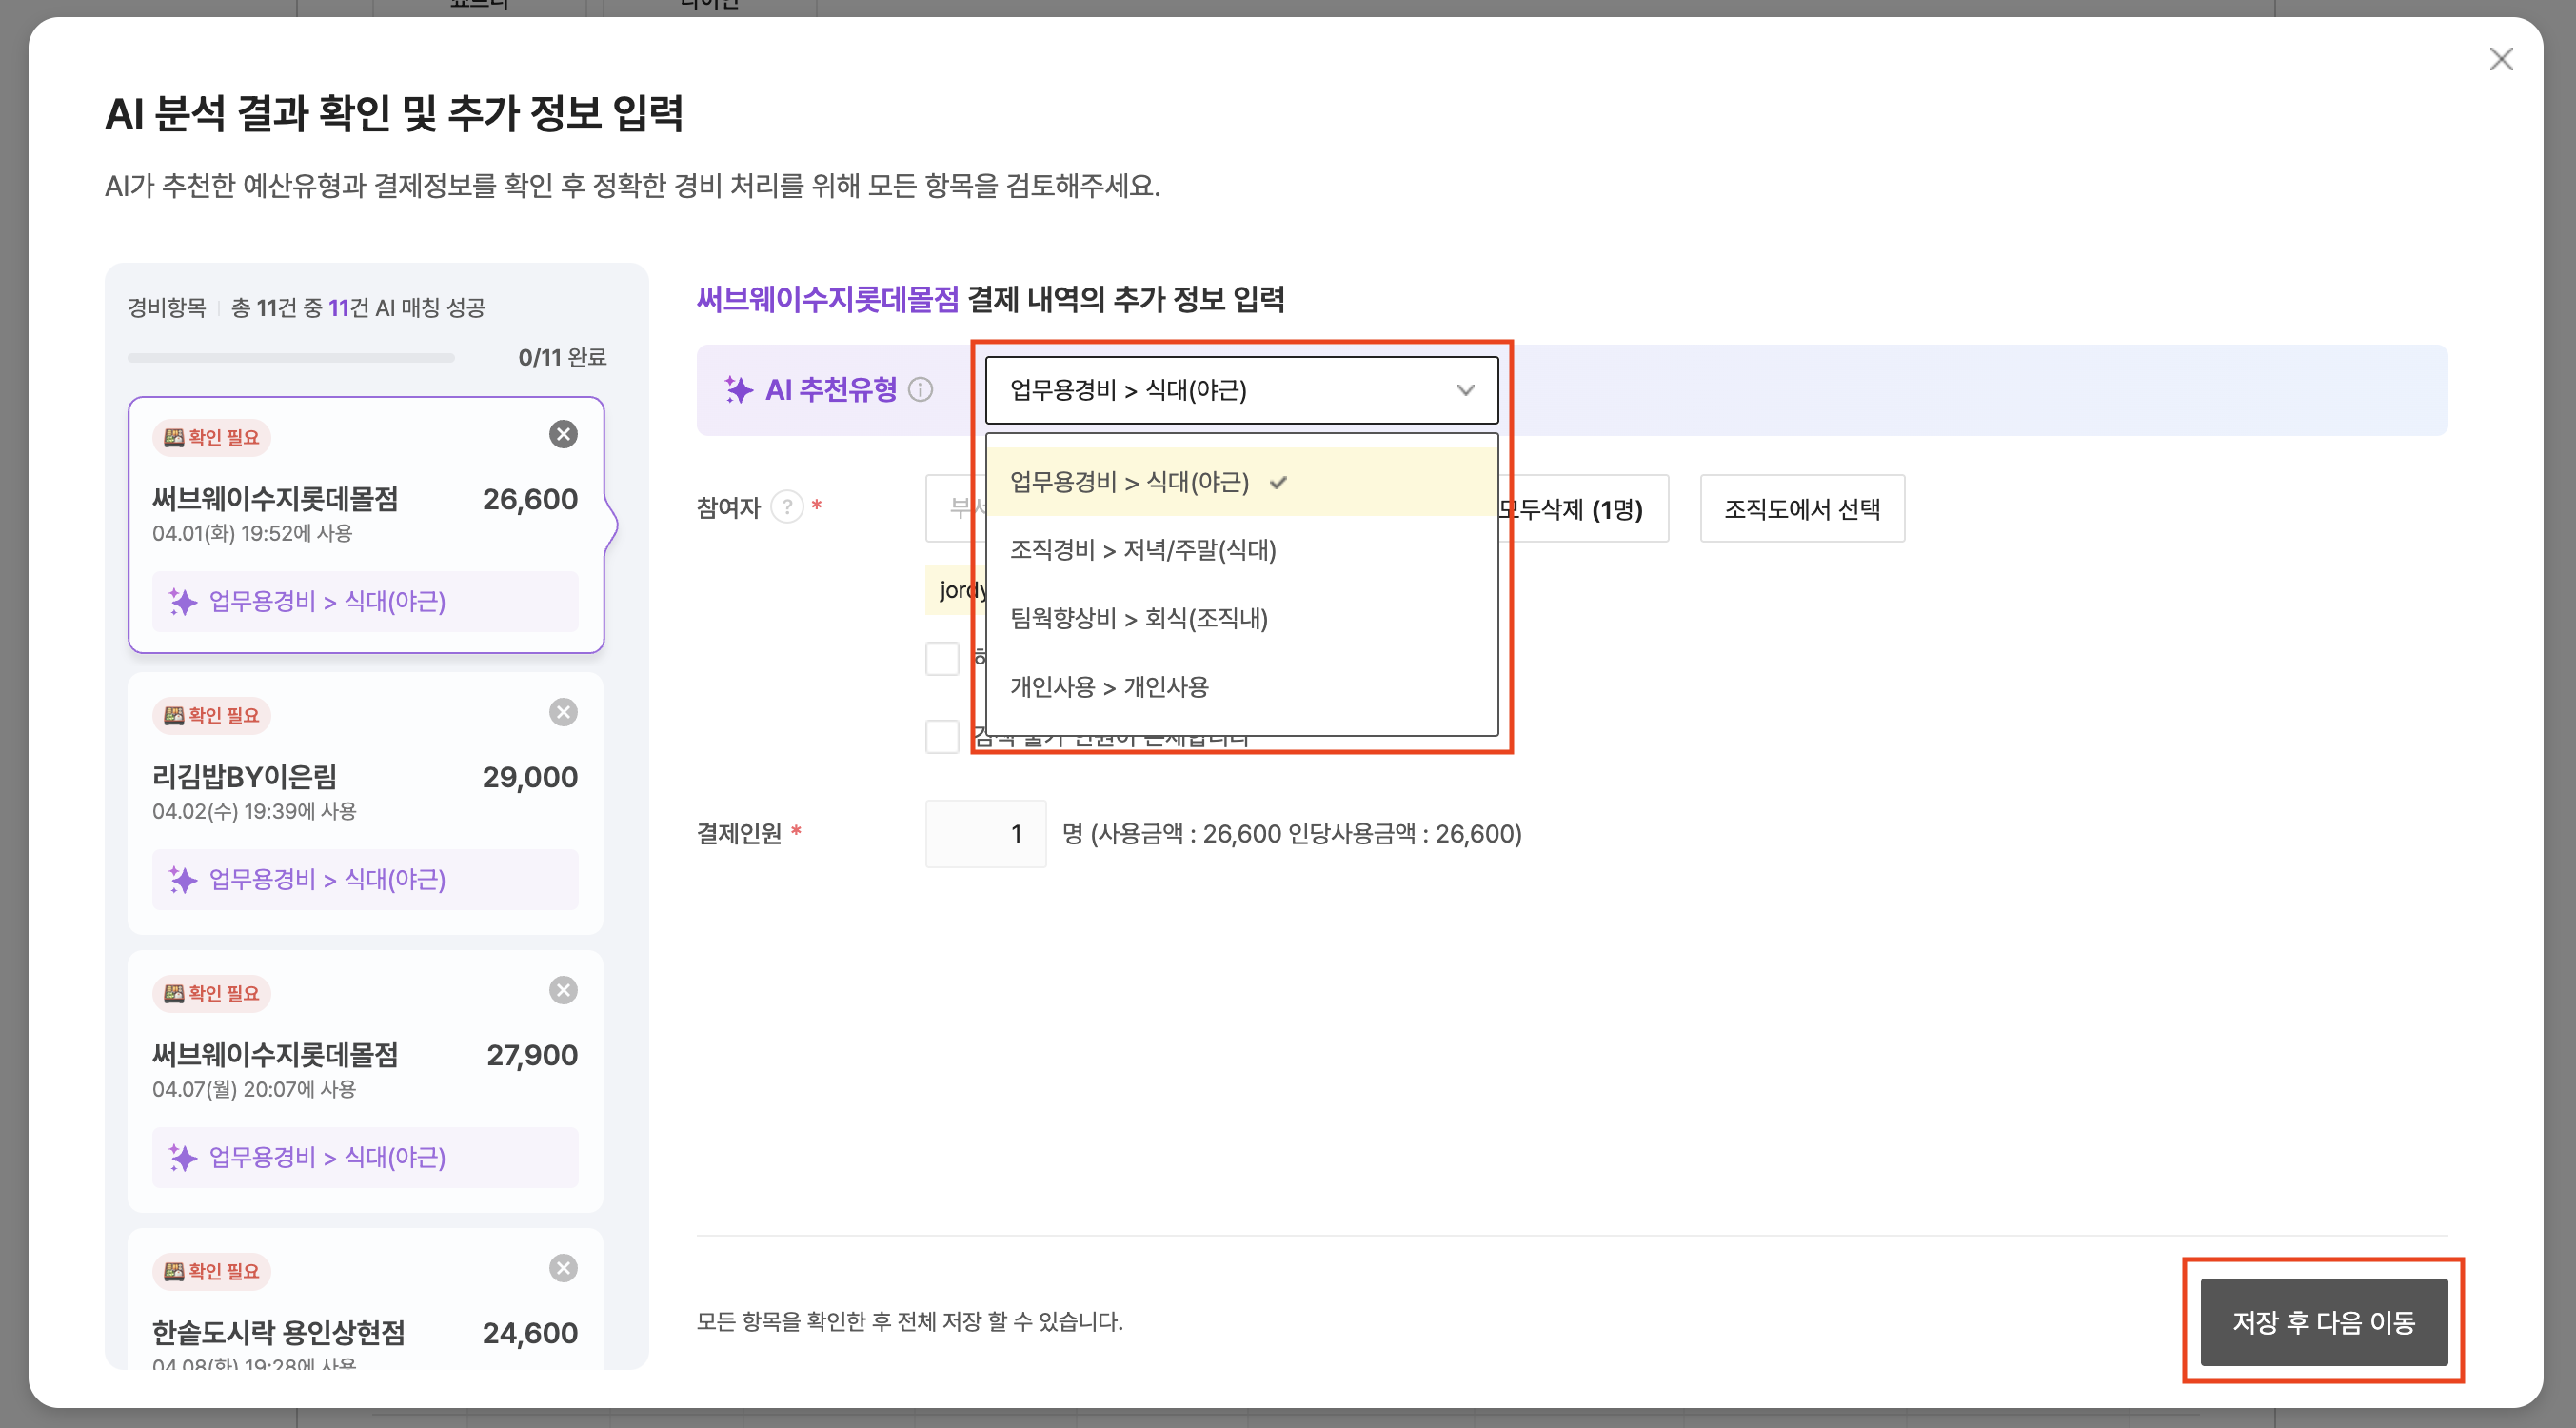This screenshot has height=1428, width=2576.
Task: Select 업무용경비 > 식대(야근) checked option
Action: (x=1241, y=482)
